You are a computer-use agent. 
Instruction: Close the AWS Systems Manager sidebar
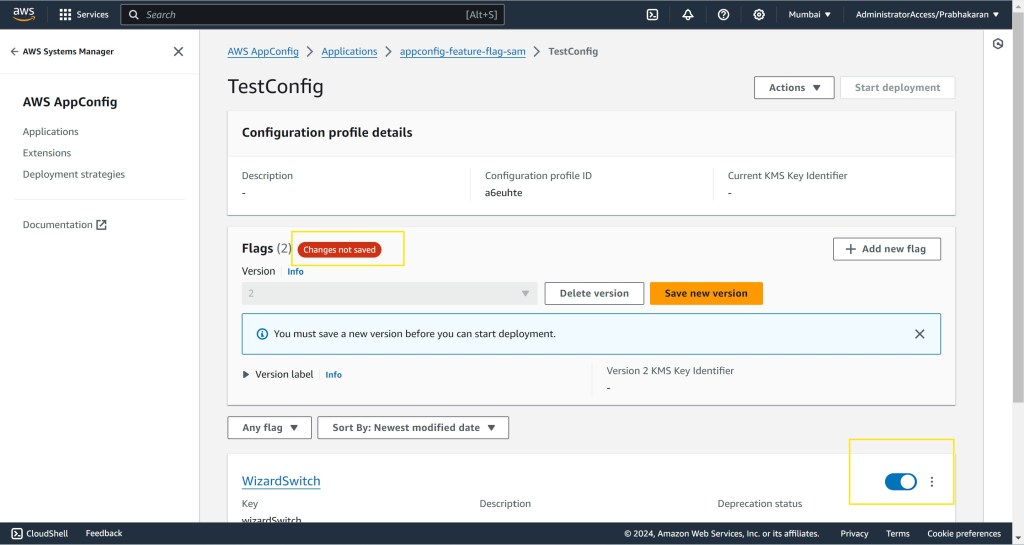[x=178, y=52]
